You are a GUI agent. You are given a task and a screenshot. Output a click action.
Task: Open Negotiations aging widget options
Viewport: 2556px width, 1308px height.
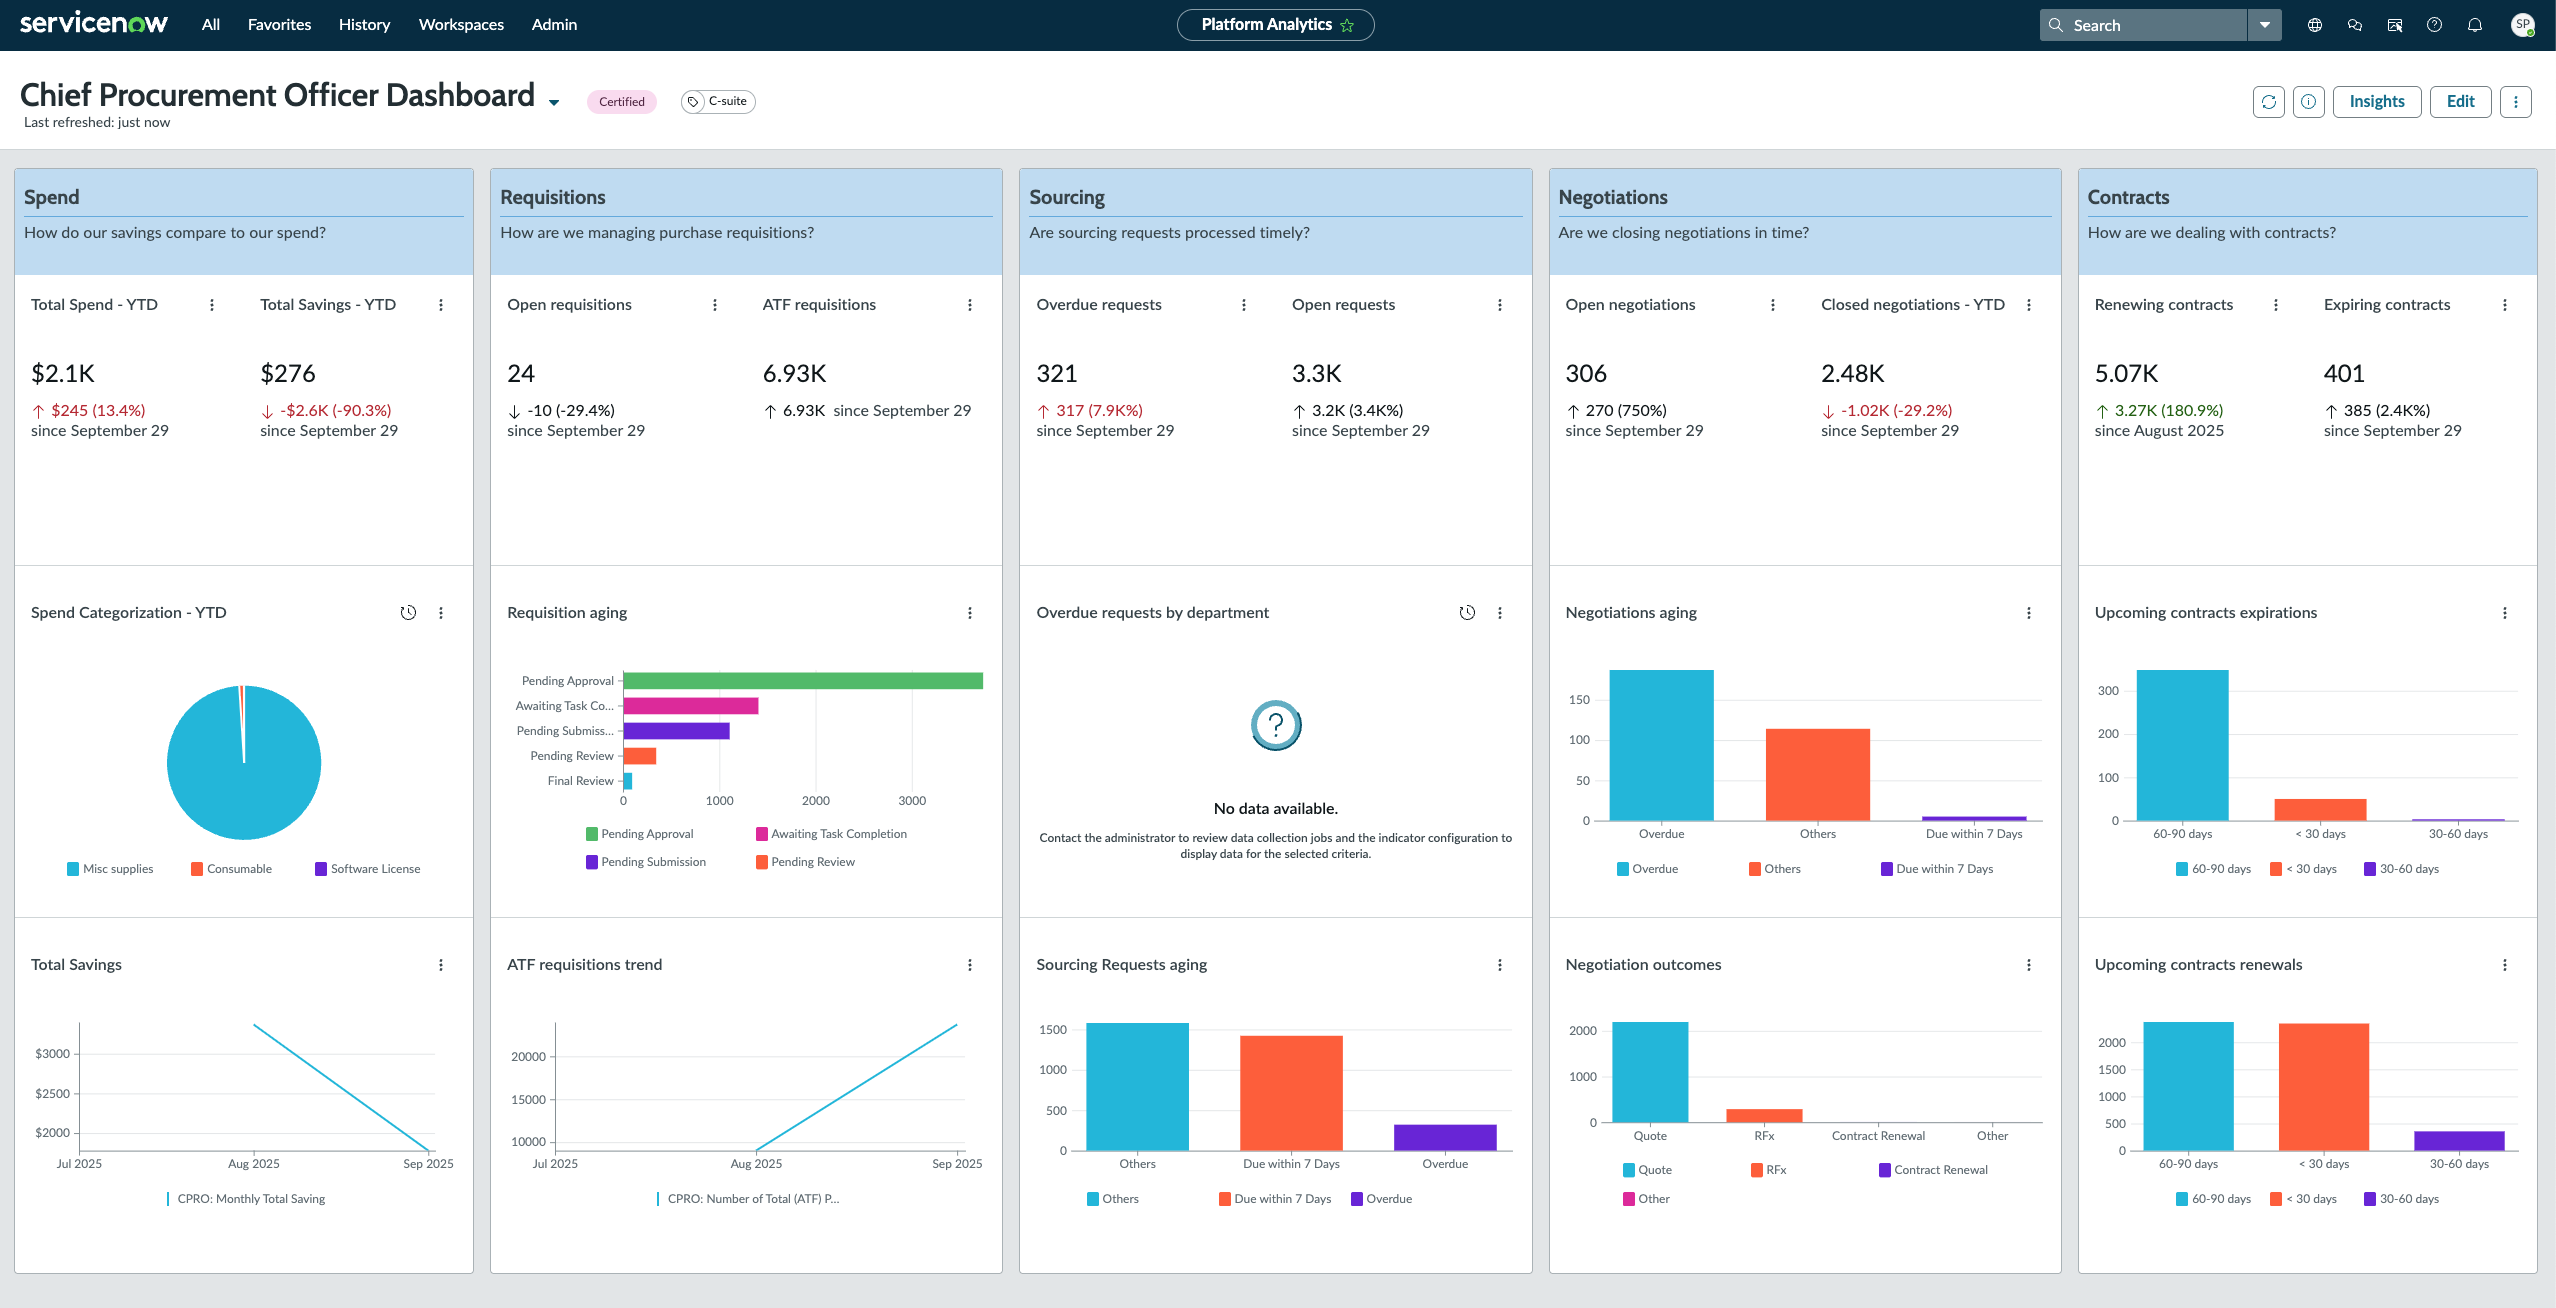[x=2029, y=613]
